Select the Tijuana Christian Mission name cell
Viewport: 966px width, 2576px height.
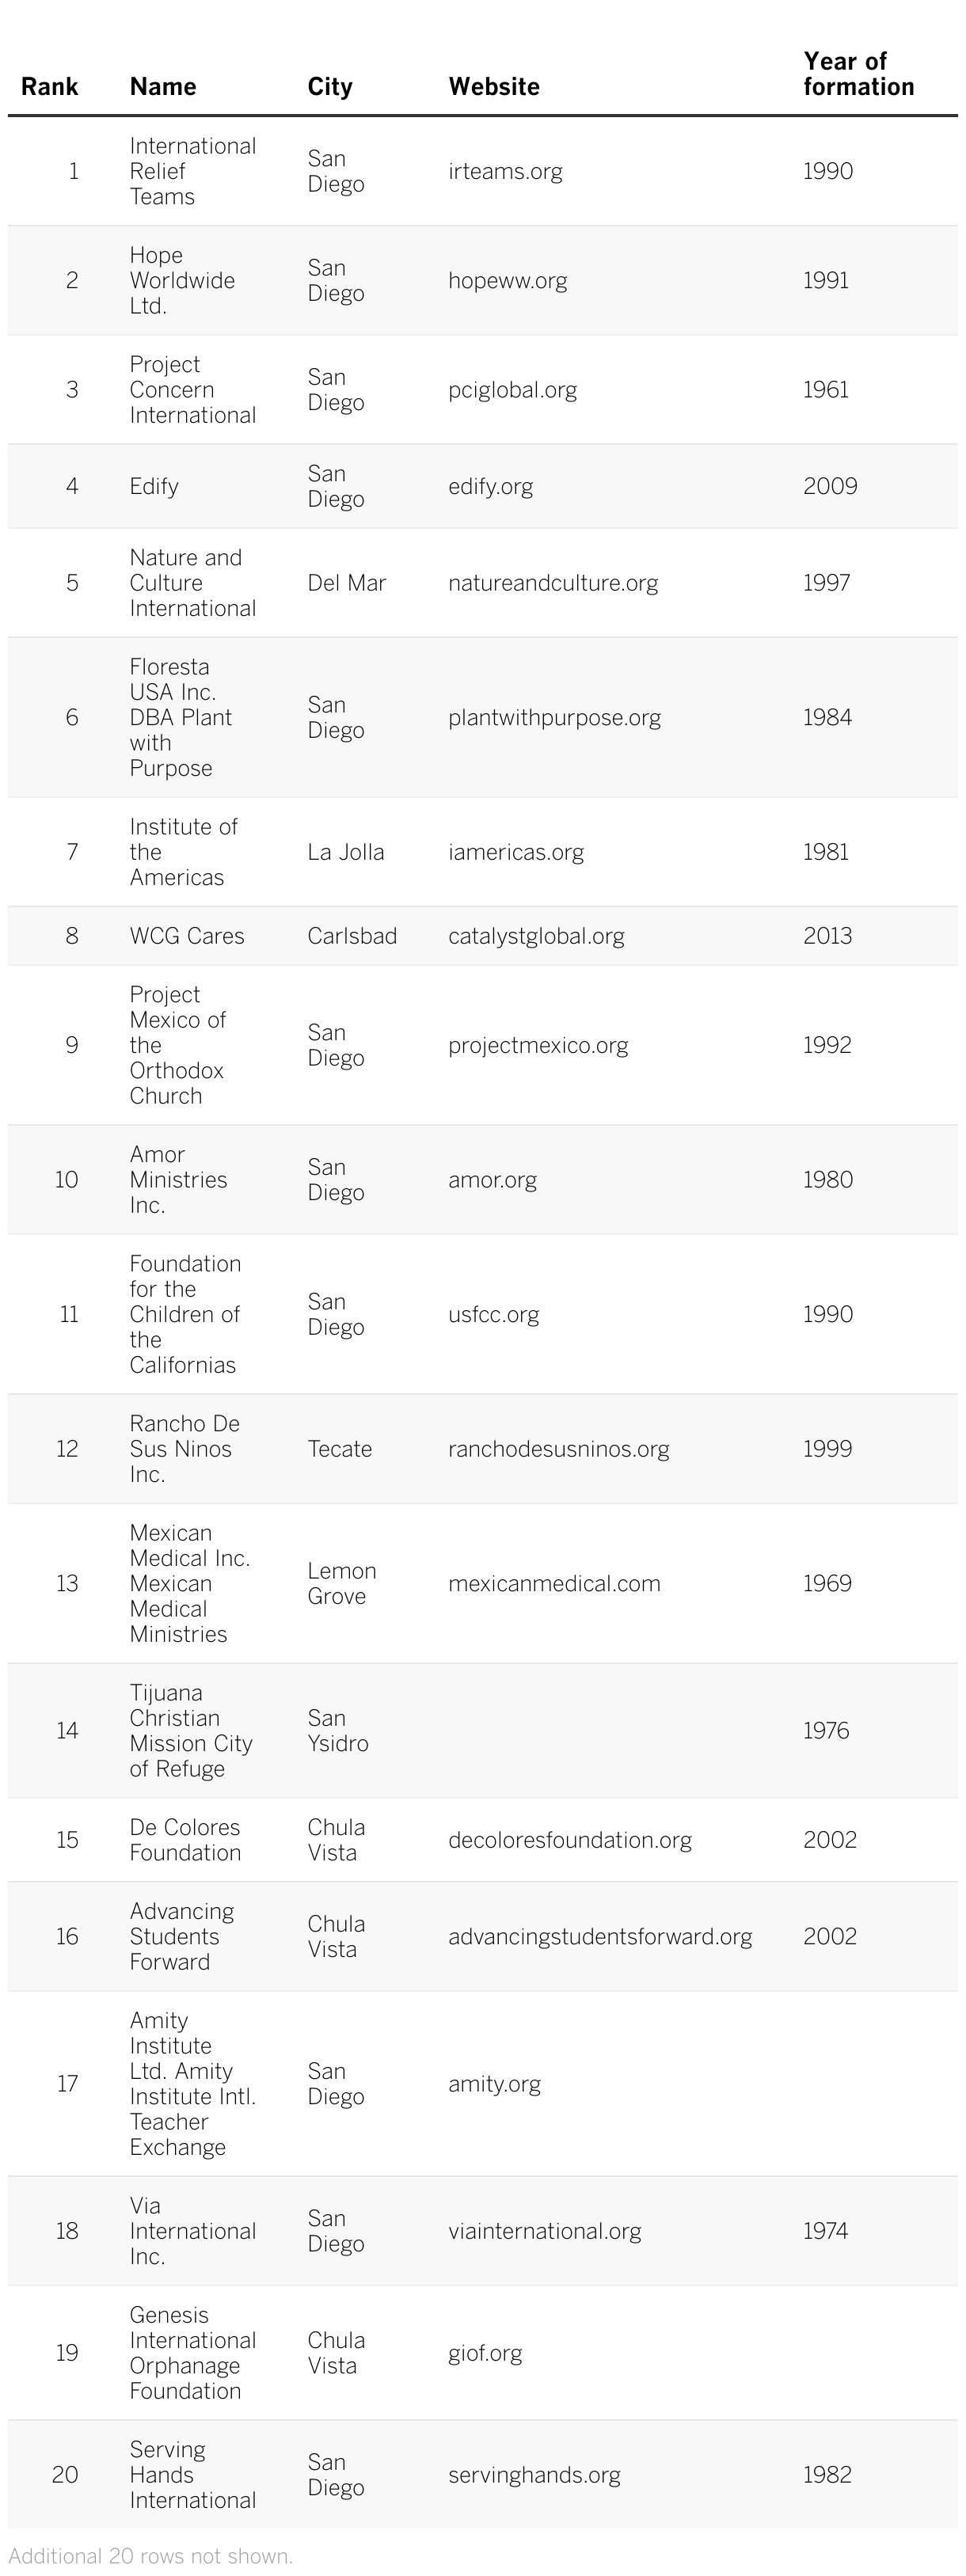pyautogui.click(x=190, y=1731)
